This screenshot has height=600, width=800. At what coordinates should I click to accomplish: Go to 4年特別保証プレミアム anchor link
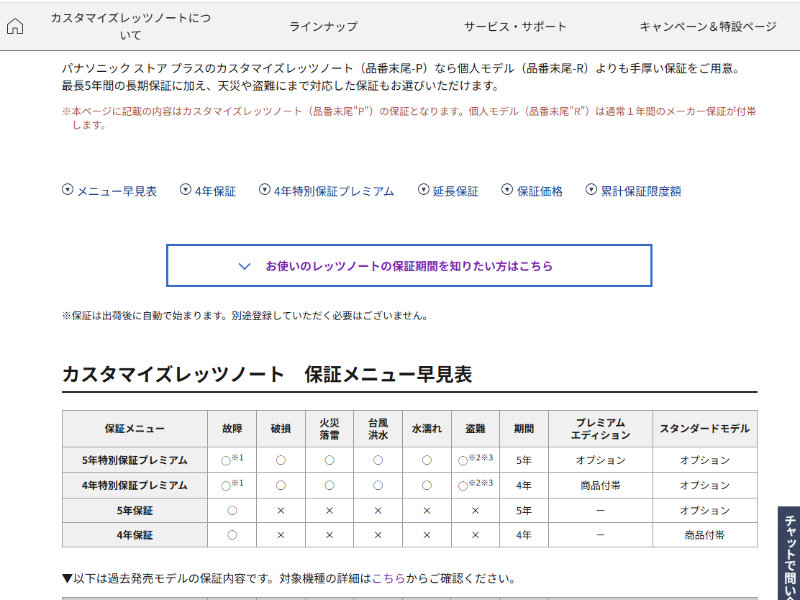click(334, 191)
